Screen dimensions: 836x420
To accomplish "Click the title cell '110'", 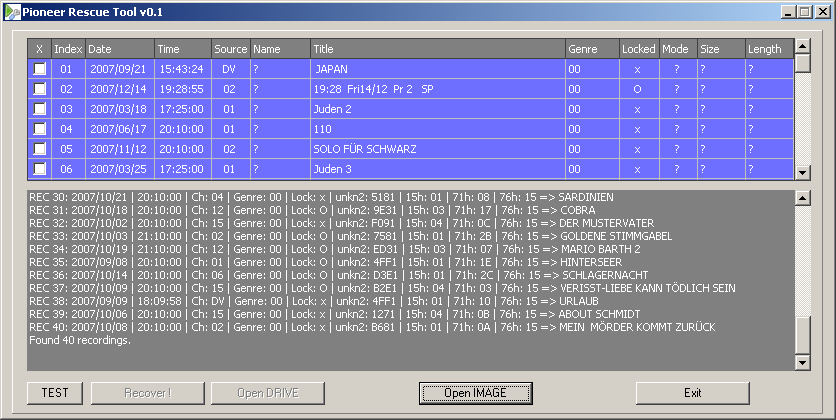I will tap(438, 129).
